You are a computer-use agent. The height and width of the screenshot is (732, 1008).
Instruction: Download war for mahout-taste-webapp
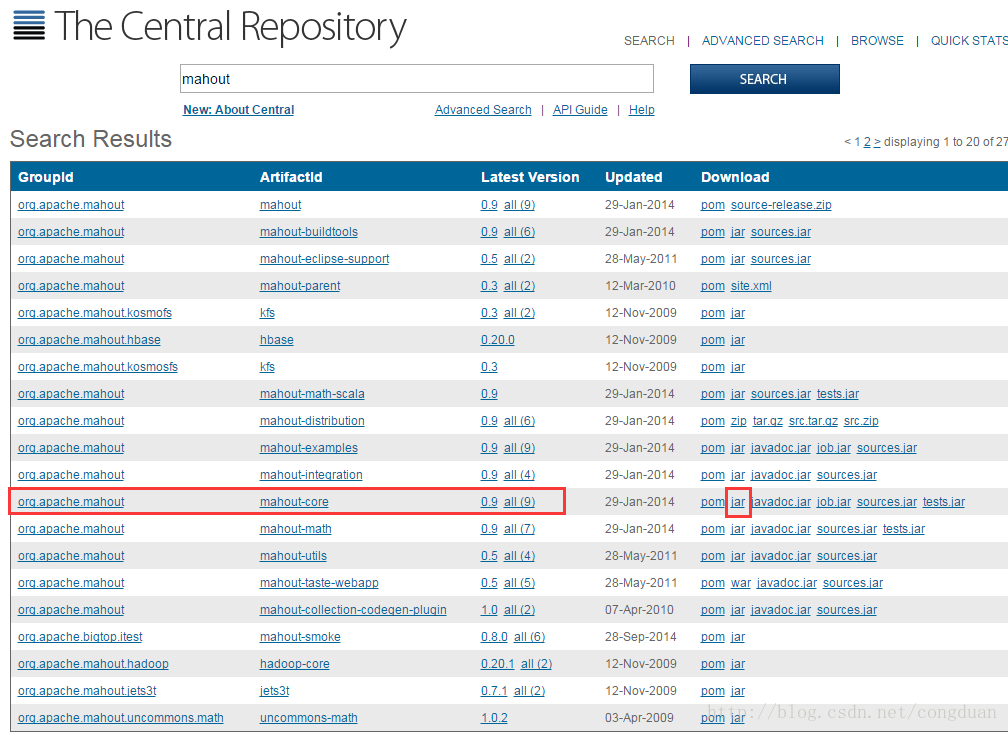[741, 583]
